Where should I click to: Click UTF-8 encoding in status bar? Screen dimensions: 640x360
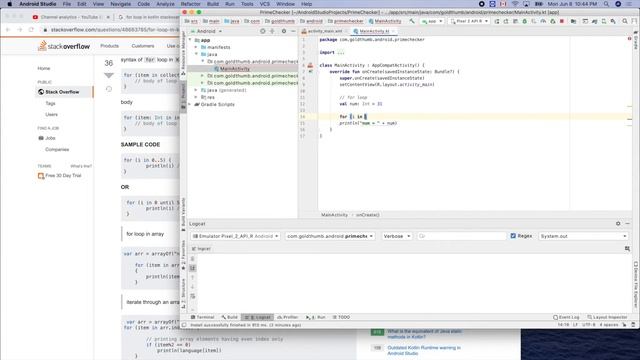(589, 325)
